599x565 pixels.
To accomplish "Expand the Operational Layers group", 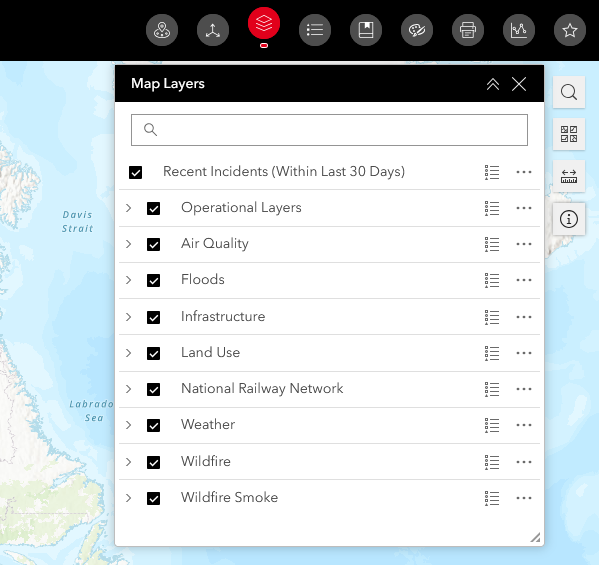I will (x=128, y=208).
